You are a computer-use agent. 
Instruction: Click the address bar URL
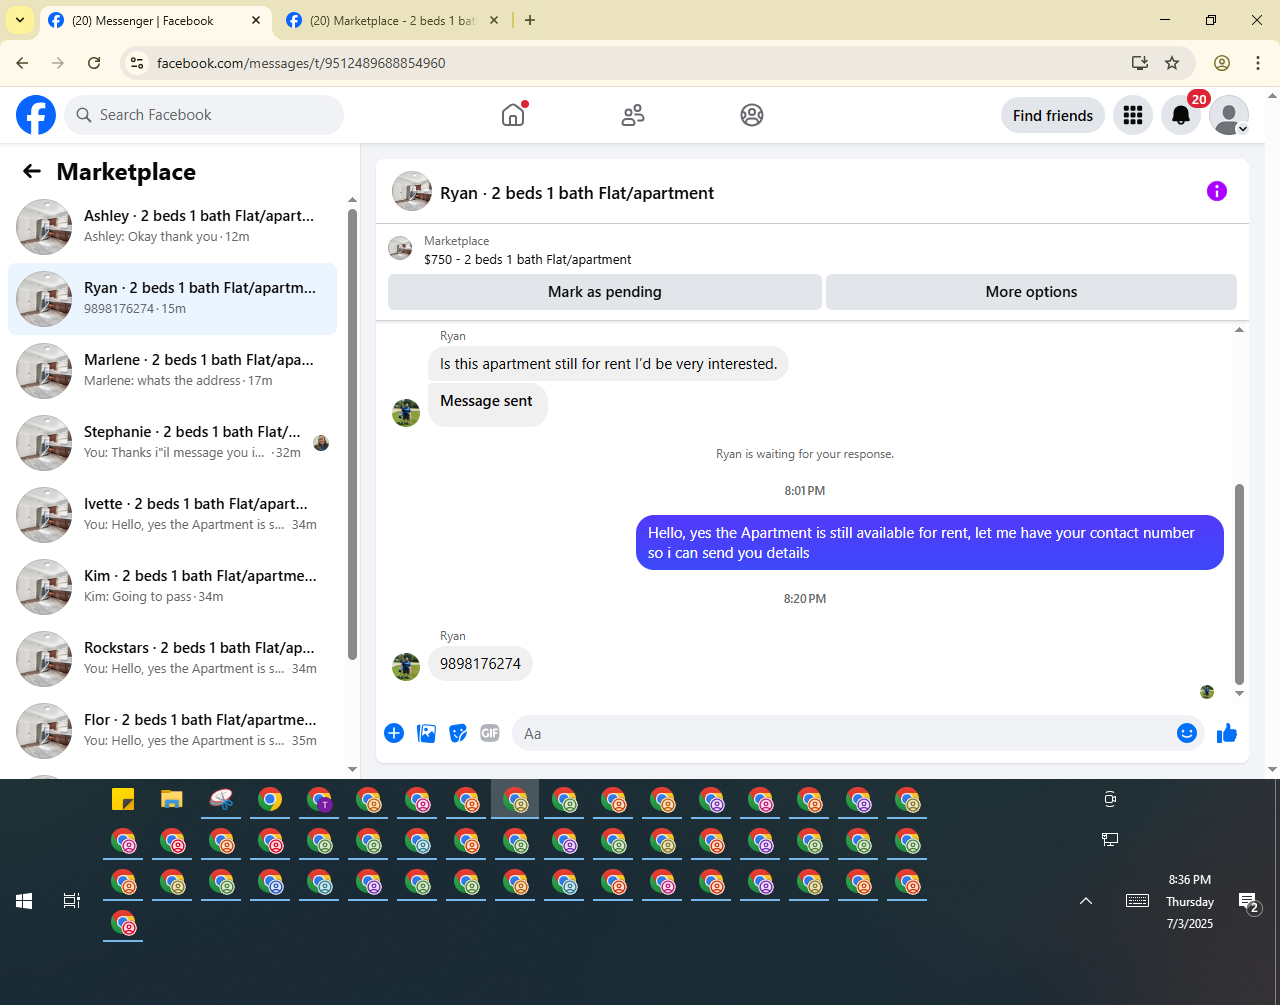[301, 63]
